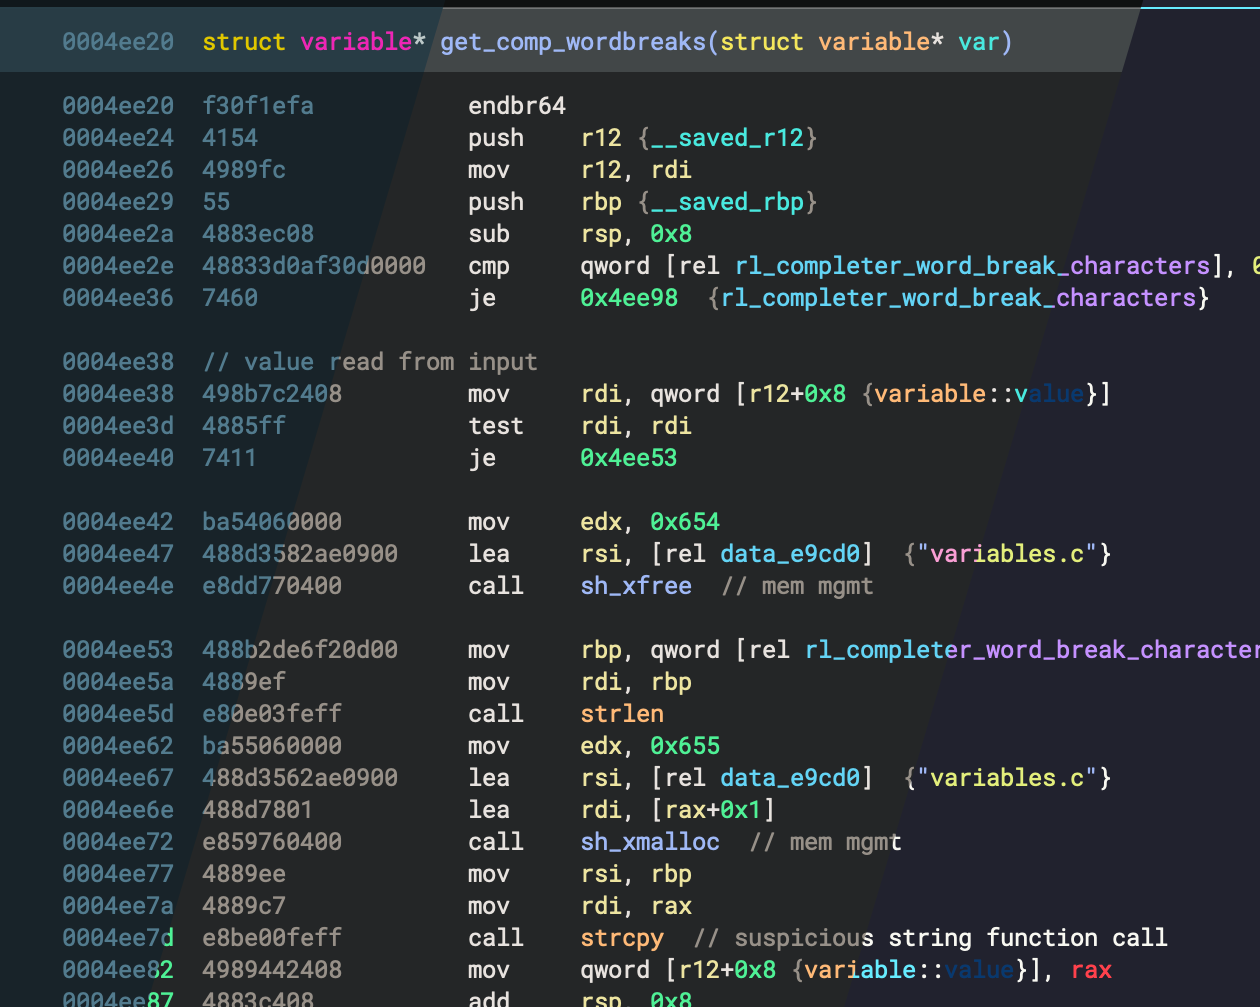Click the __saved_r12 stack variable annotation
The width and height of the screenshot is (1260, 1007).
click(x=728, y=138)
